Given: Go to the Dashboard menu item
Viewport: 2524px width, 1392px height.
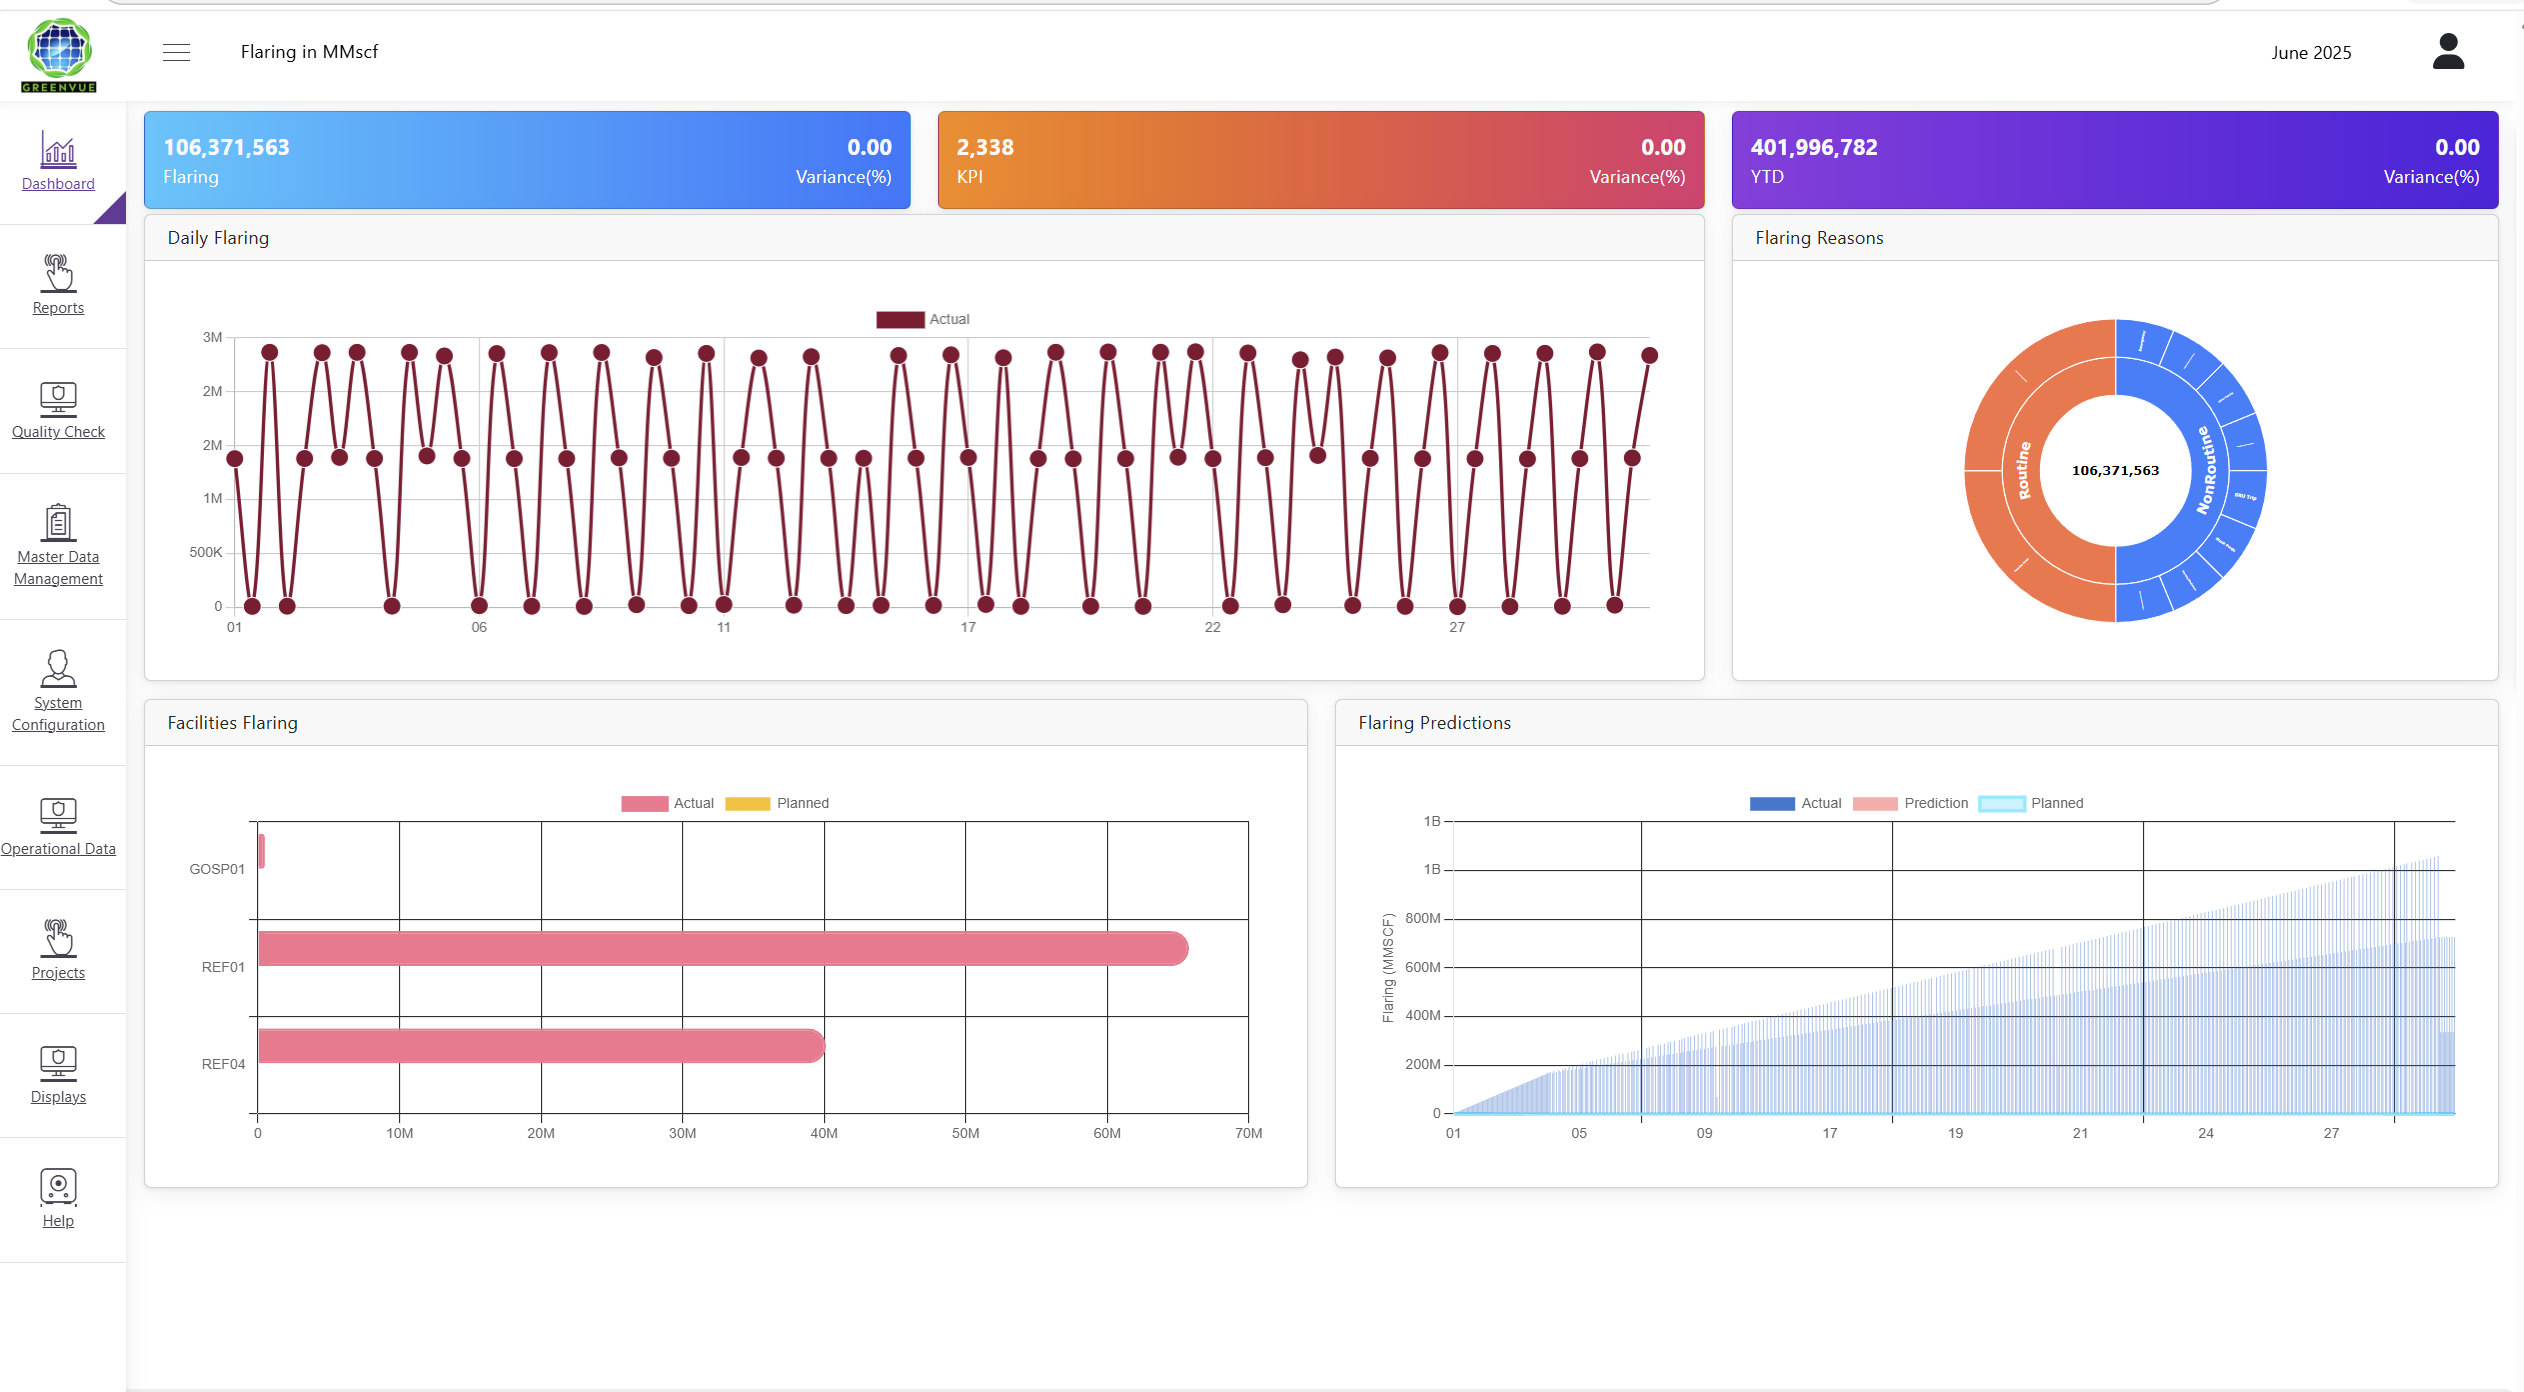Looking at the screenshot, I should (x=58, y=162).
